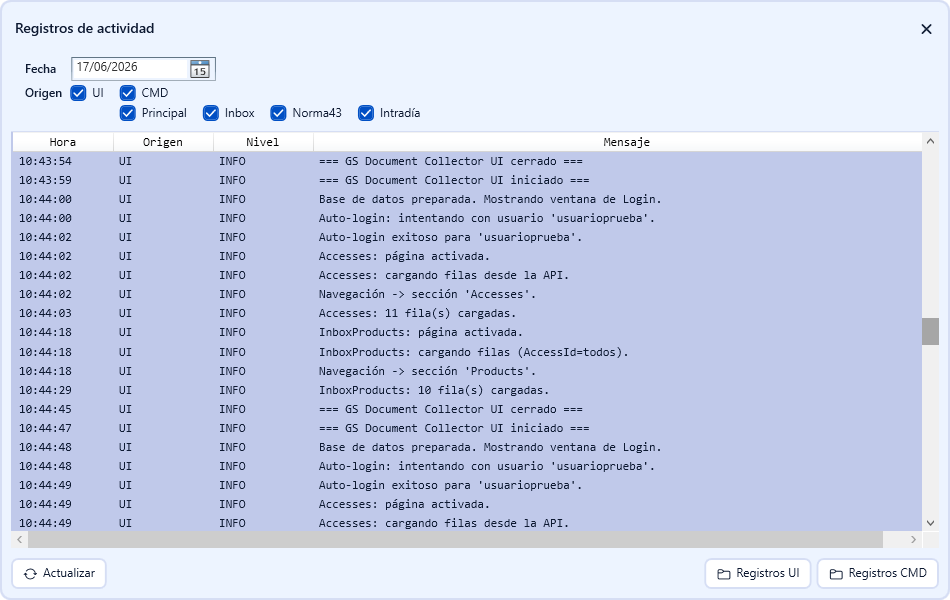The image size is (950, 600).
Task: Click UI origin in the 10:44:29 row
Action: click(x=125, y=390)
